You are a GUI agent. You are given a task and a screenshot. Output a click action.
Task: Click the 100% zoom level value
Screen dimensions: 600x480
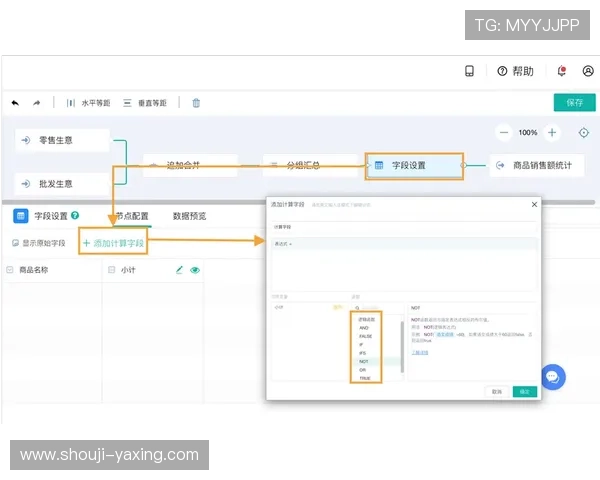pyautogui.click(x=528, y=133)
